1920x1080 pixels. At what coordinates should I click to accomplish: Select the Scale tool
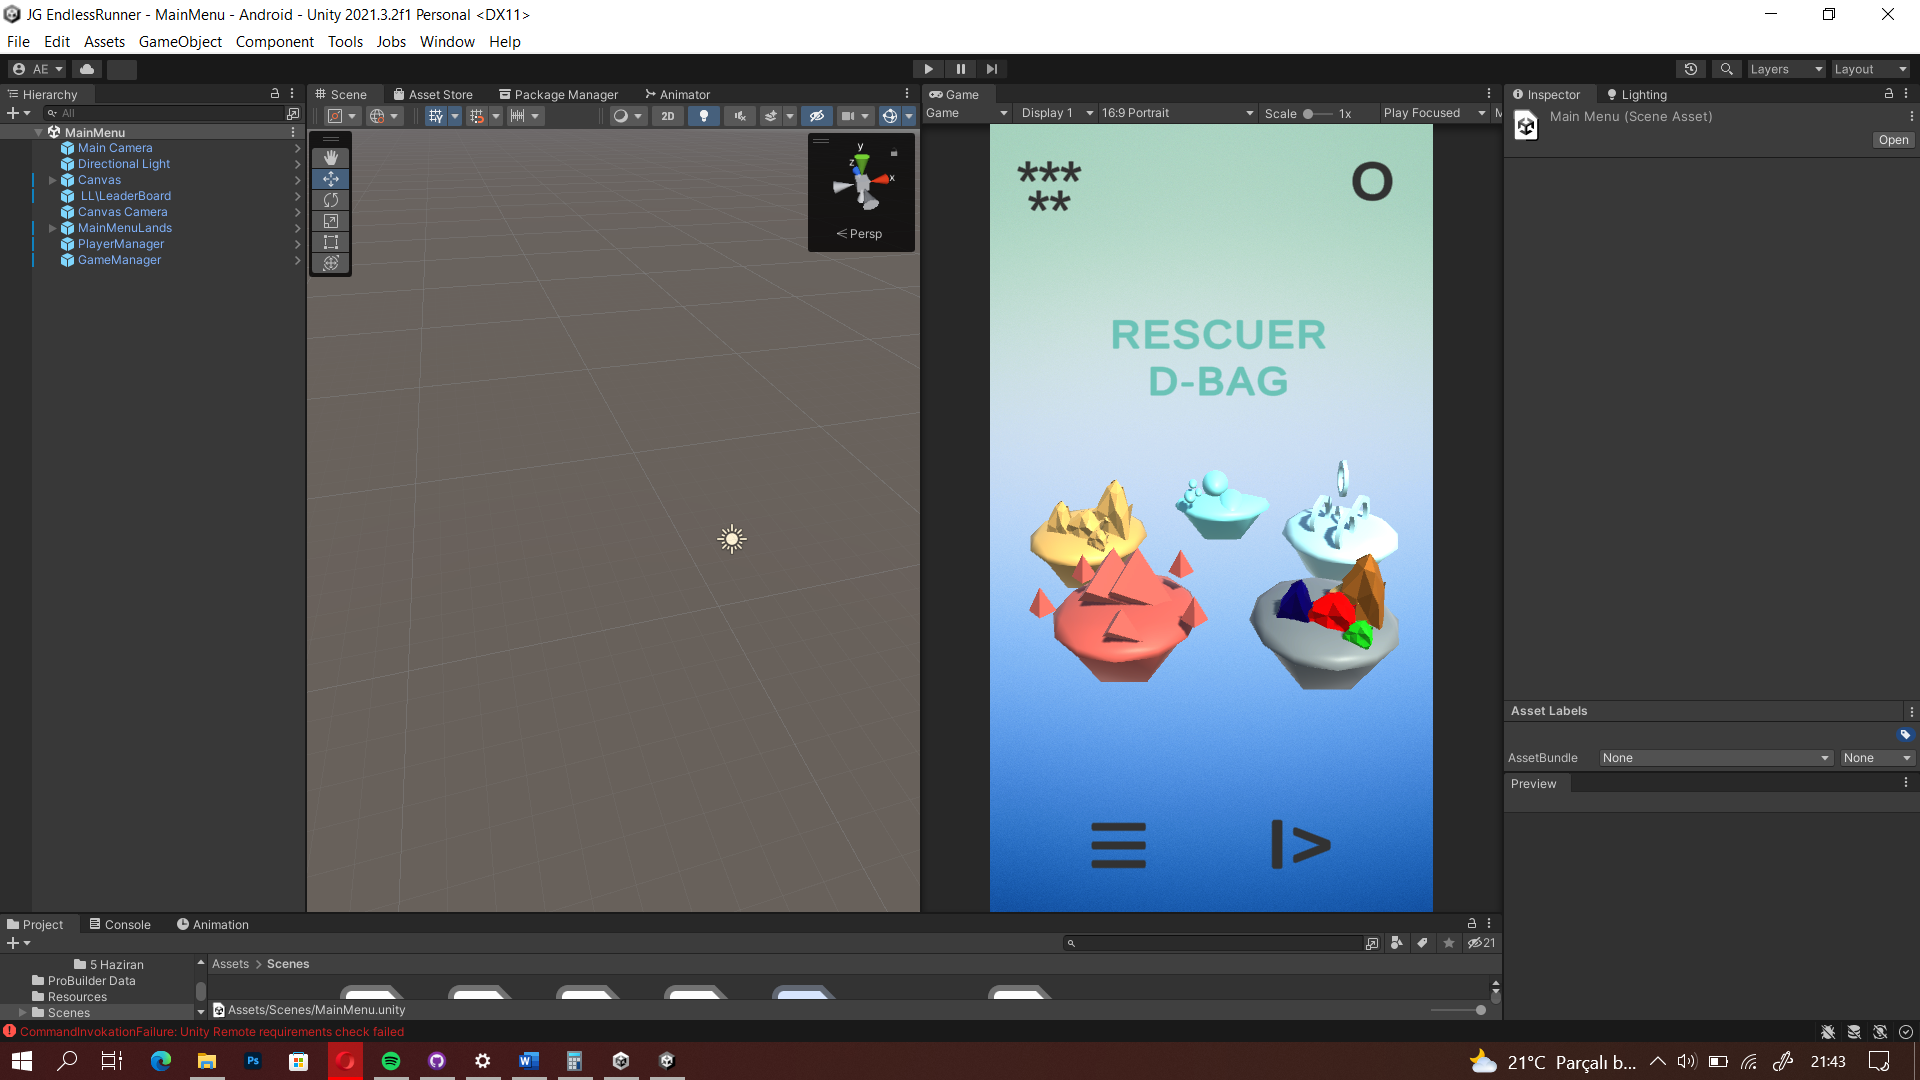pyautogui.click(x=331, y=221)
